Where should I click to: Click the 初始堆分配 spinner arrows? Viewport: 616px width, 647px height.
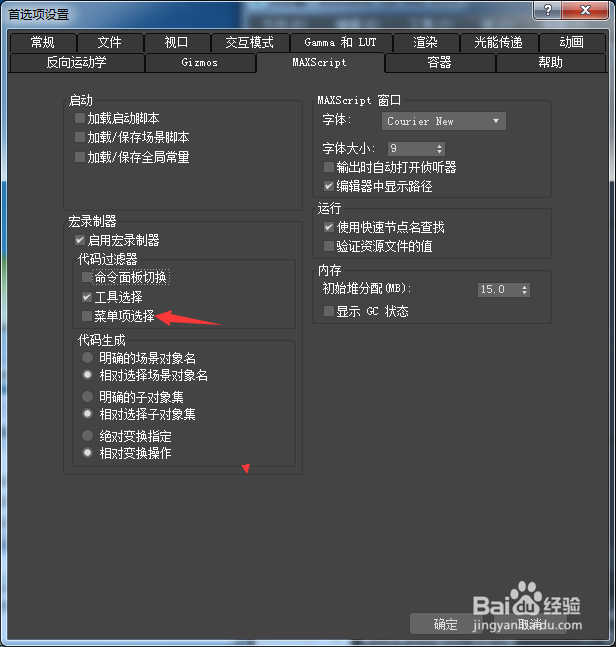pyautogui.click(x=524, y=289)
